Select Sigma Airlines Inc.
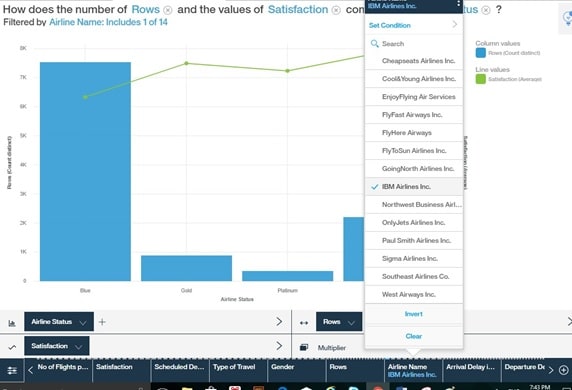 pyautogui.click(x=414, y=259)
